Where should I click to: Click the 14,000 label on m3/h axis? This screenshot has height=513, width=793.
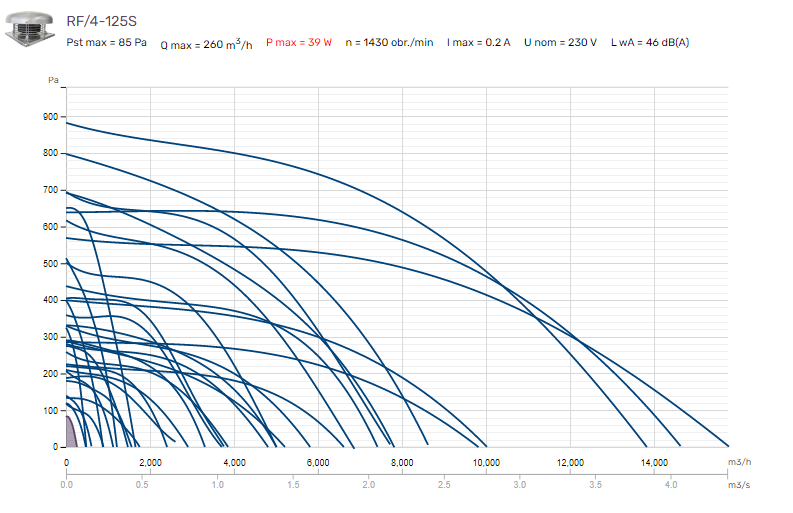tap(654, 462)
